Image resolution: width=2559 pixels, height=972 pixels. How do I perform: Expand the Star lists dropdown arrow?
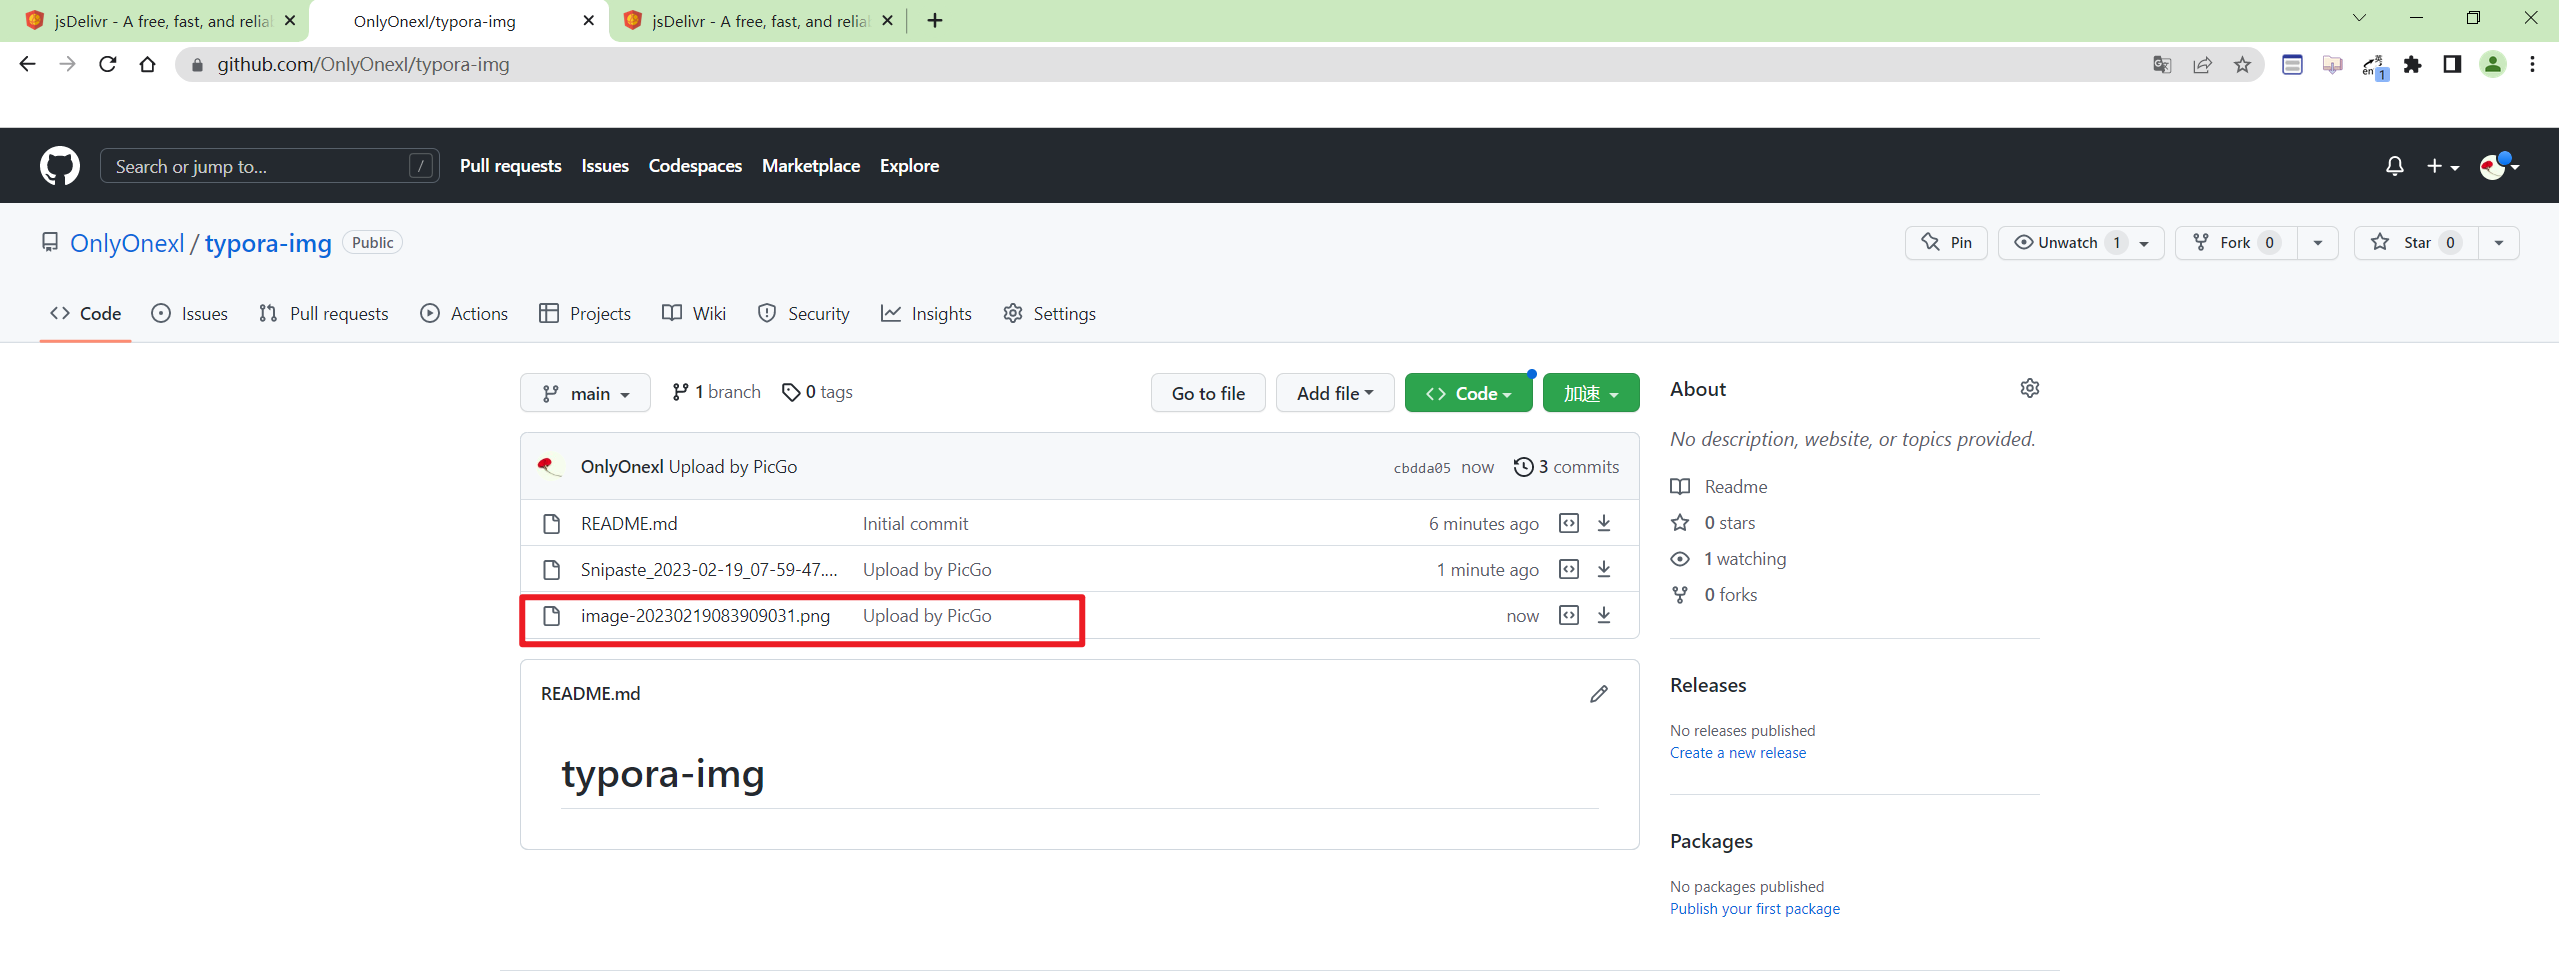pos(2499,242)
